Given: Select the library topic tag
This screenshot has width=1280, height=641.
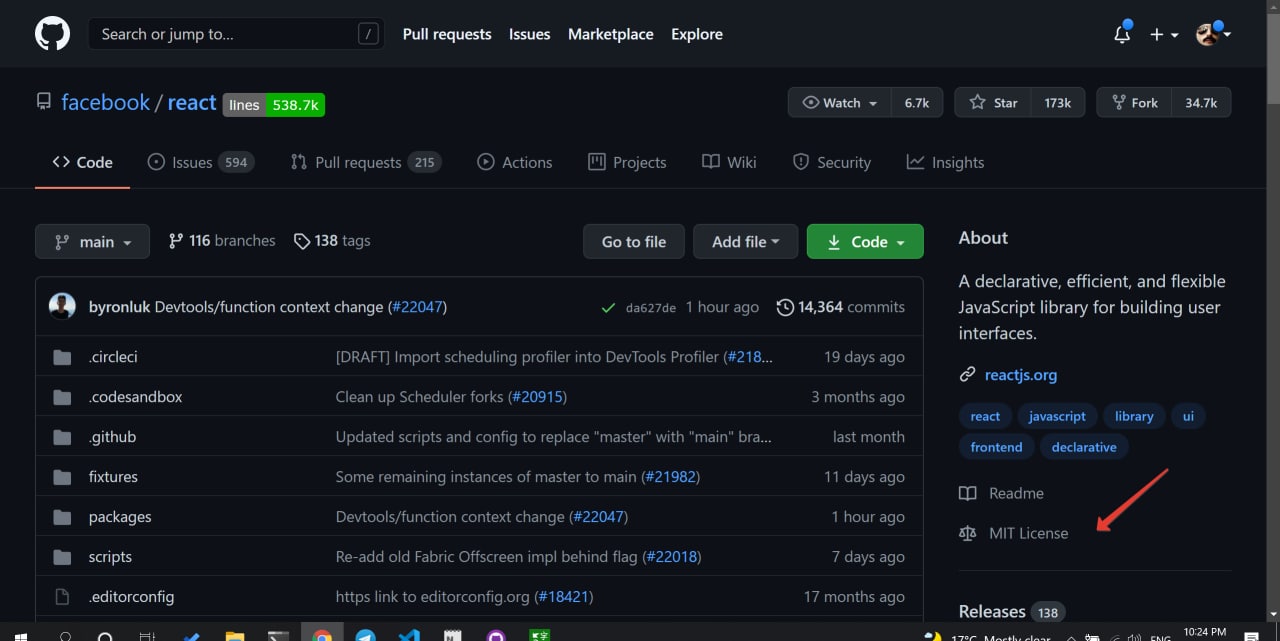Looking at the screenshot, I should coord(1134,416).
